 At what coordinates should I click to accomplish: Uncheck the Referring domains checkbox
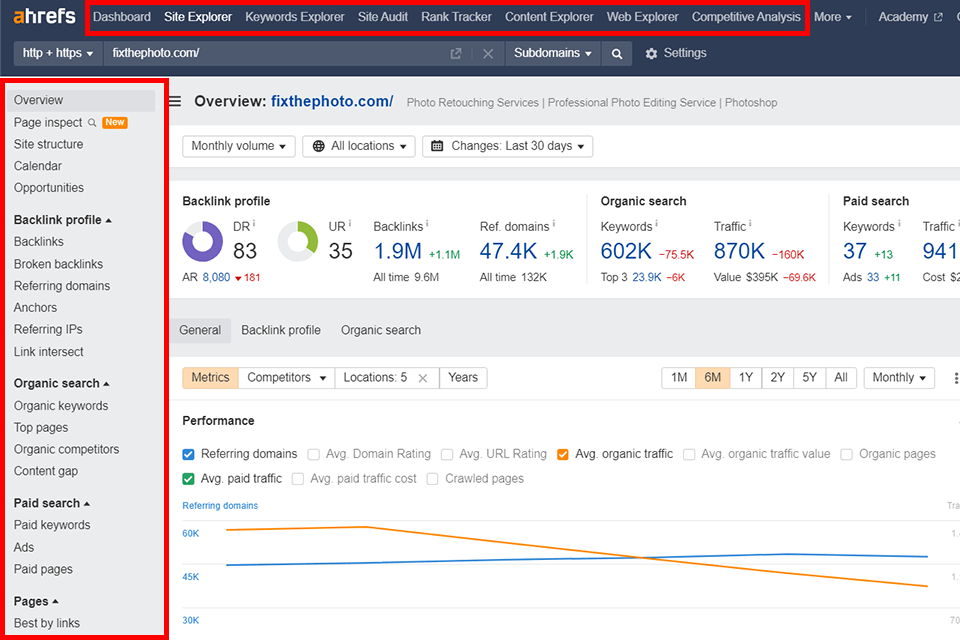(x=189, y=454)
